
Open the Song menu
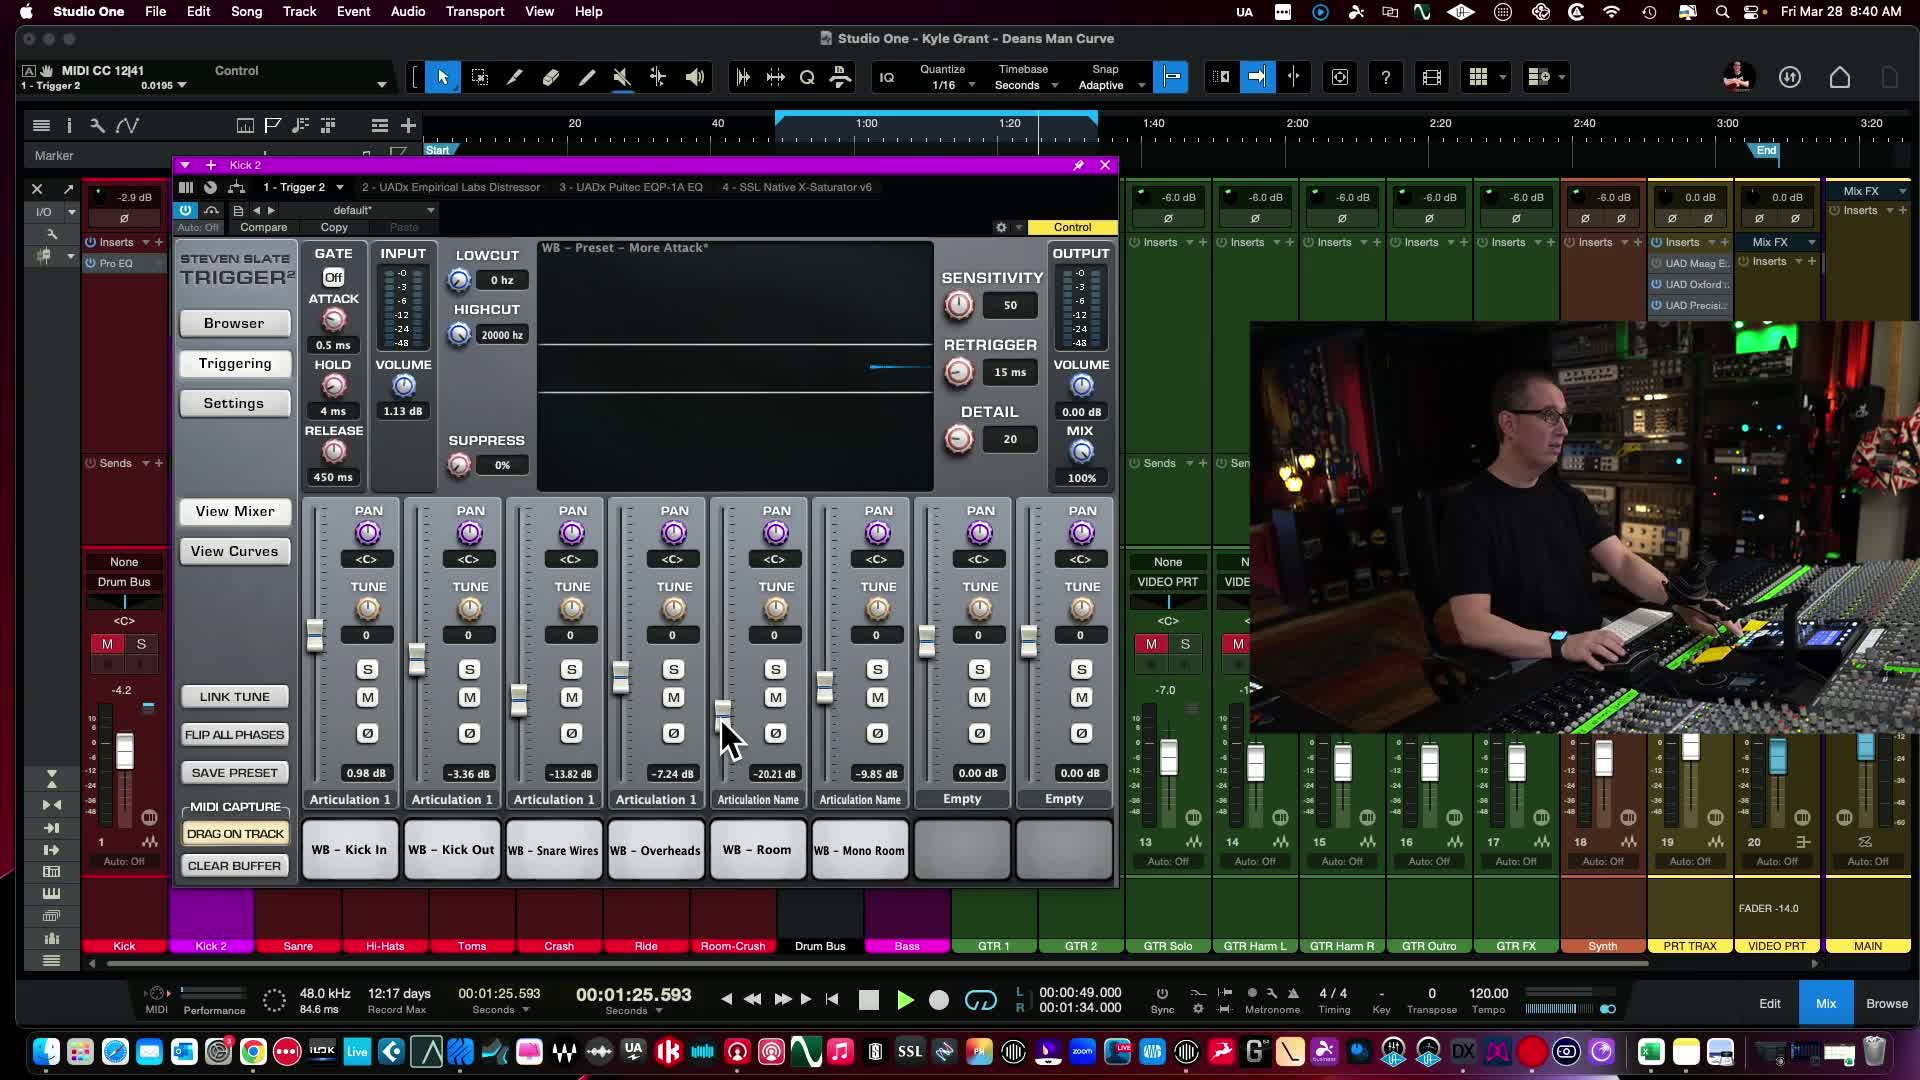(246, 11)
